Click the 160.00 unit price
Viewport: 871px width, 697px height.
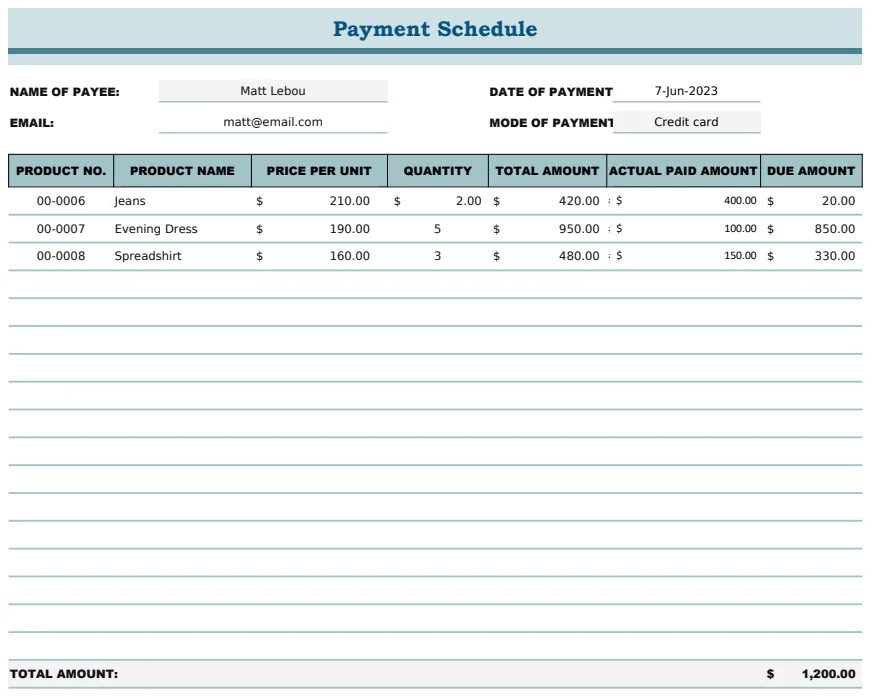pos(349,256)
